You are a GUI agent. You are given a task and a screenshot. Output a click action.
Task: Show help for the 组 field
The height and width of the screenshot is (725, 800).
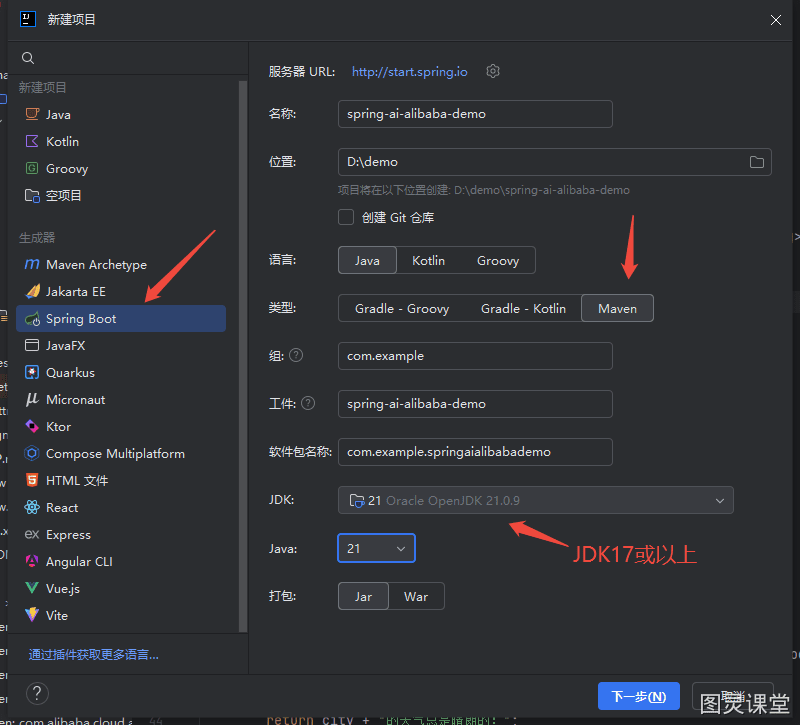[296, 355]
